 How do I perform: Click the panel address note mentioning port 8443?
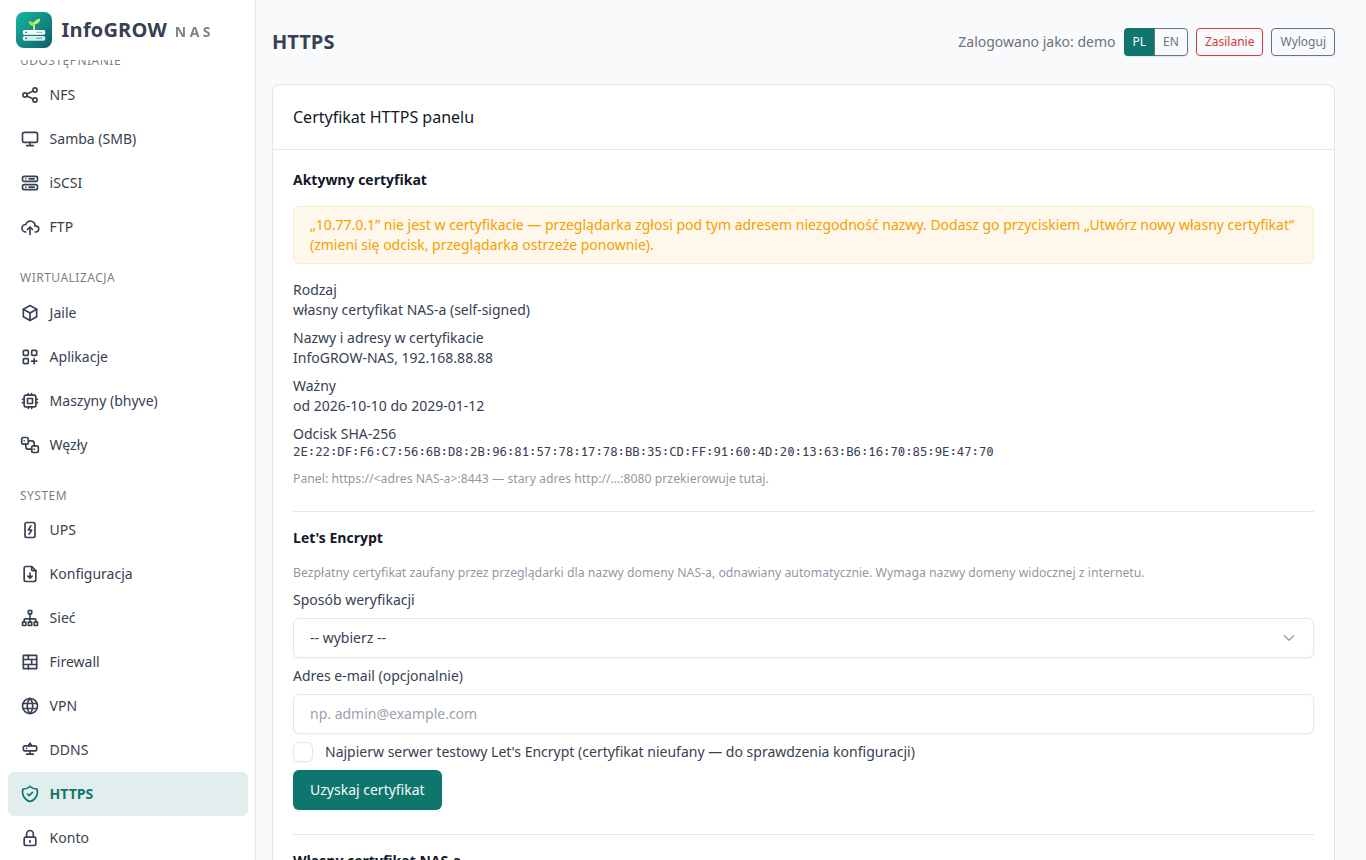[531, 479]
